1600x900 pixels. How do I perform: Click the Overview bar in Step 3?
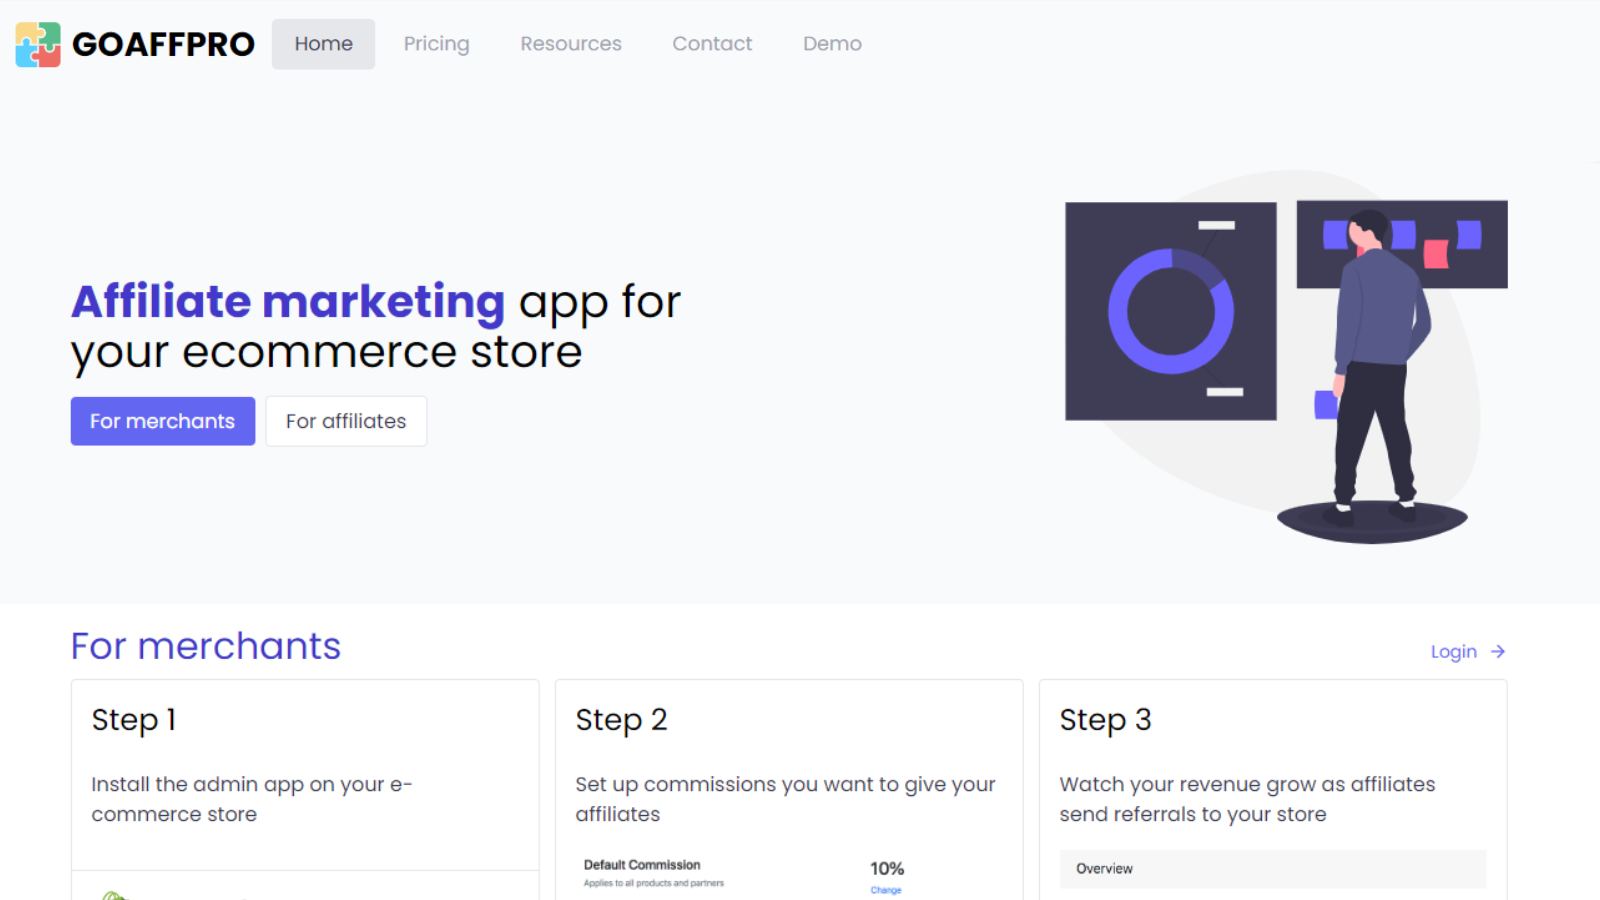coord(1273,869)
